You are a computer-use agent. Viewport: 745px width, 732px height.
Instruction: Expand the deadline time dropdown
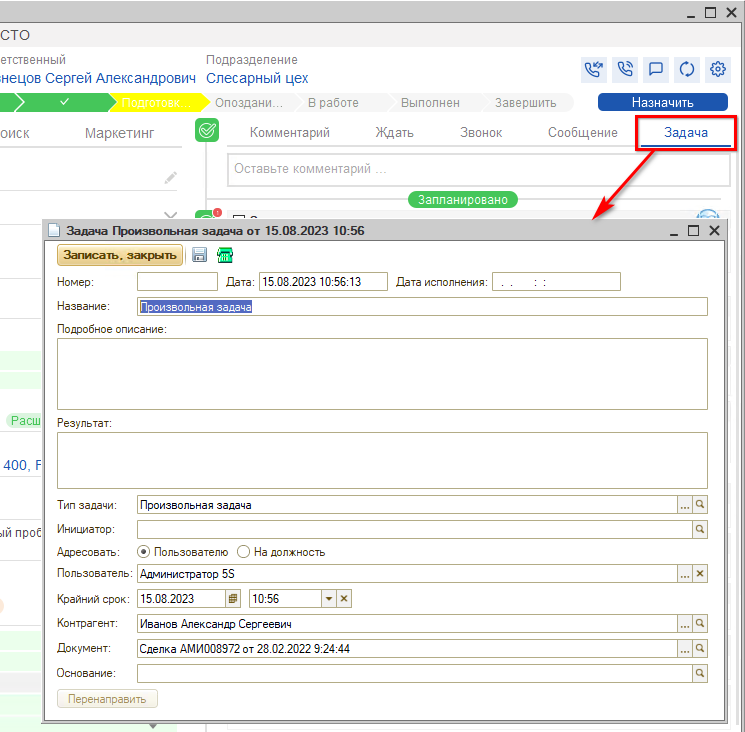327,598
